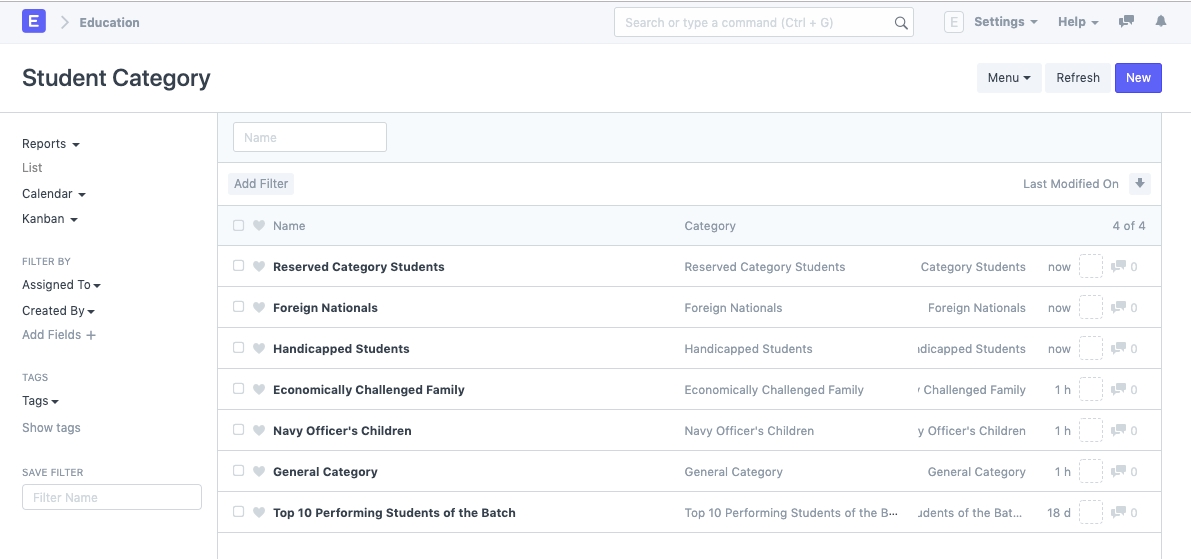Toggle sort direction arrow button

click(1139, 184)
